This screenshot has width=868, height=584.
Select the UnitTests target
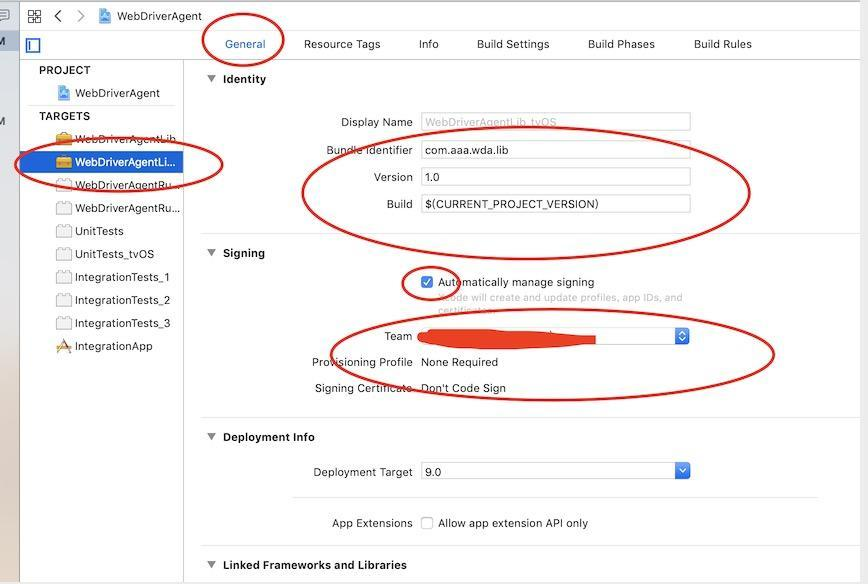(104, 231)
